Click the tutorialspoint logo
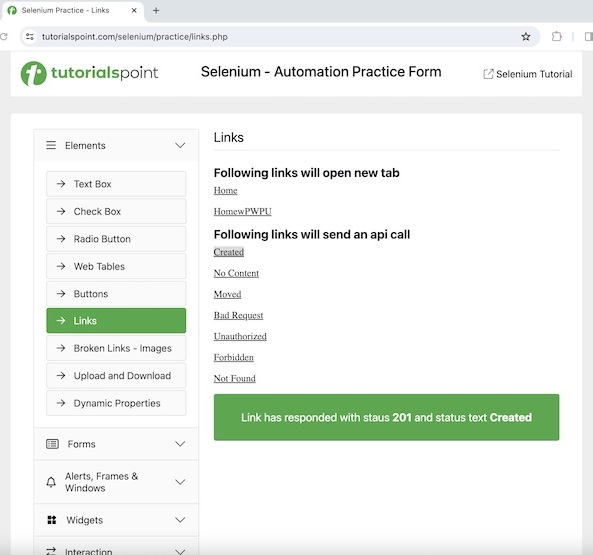The height and width of the screenshot is (555, 593). 89,73
